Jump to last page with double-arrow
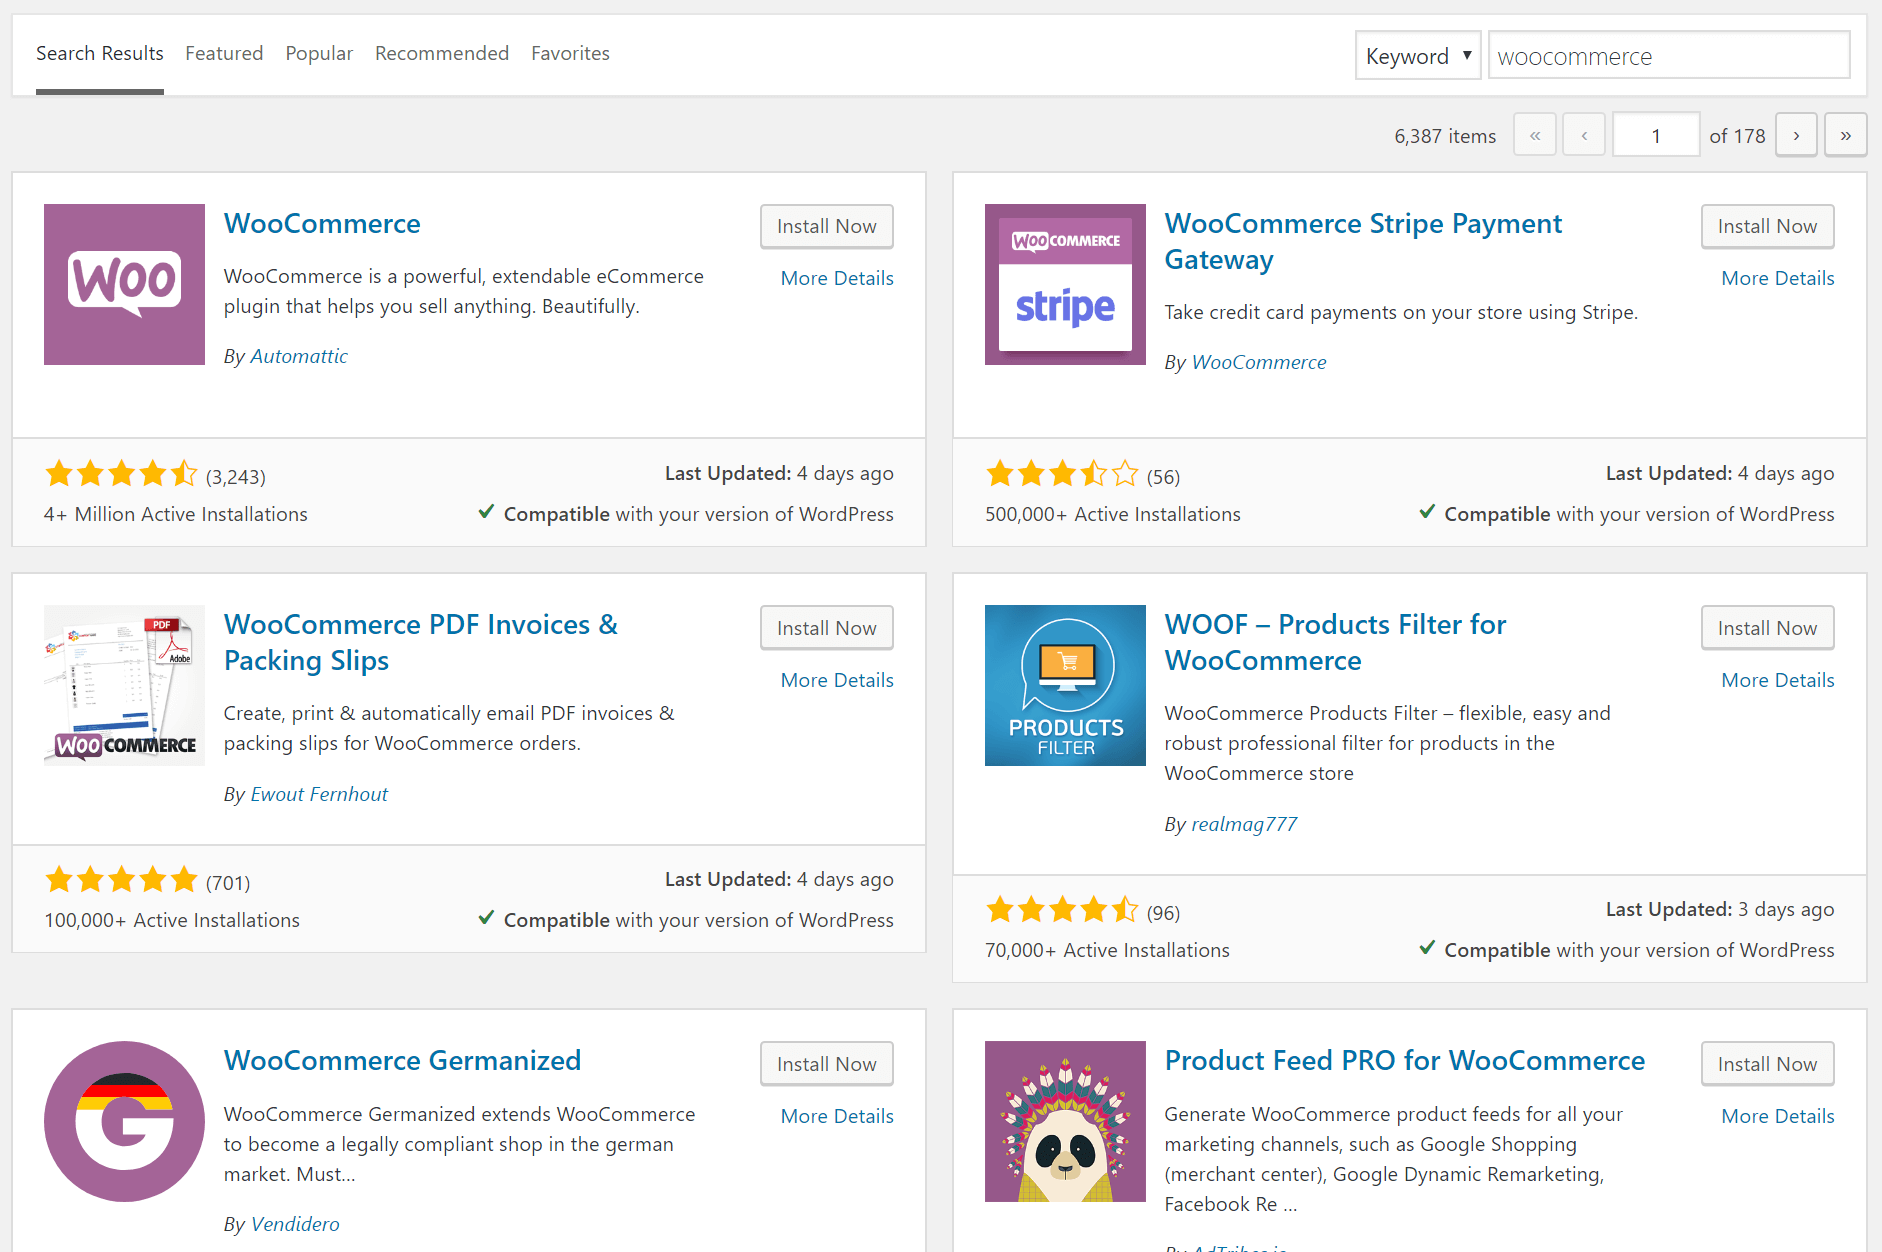Image resolution: width=1882 pixels, height=1252 pixels. pos(1845,134)
